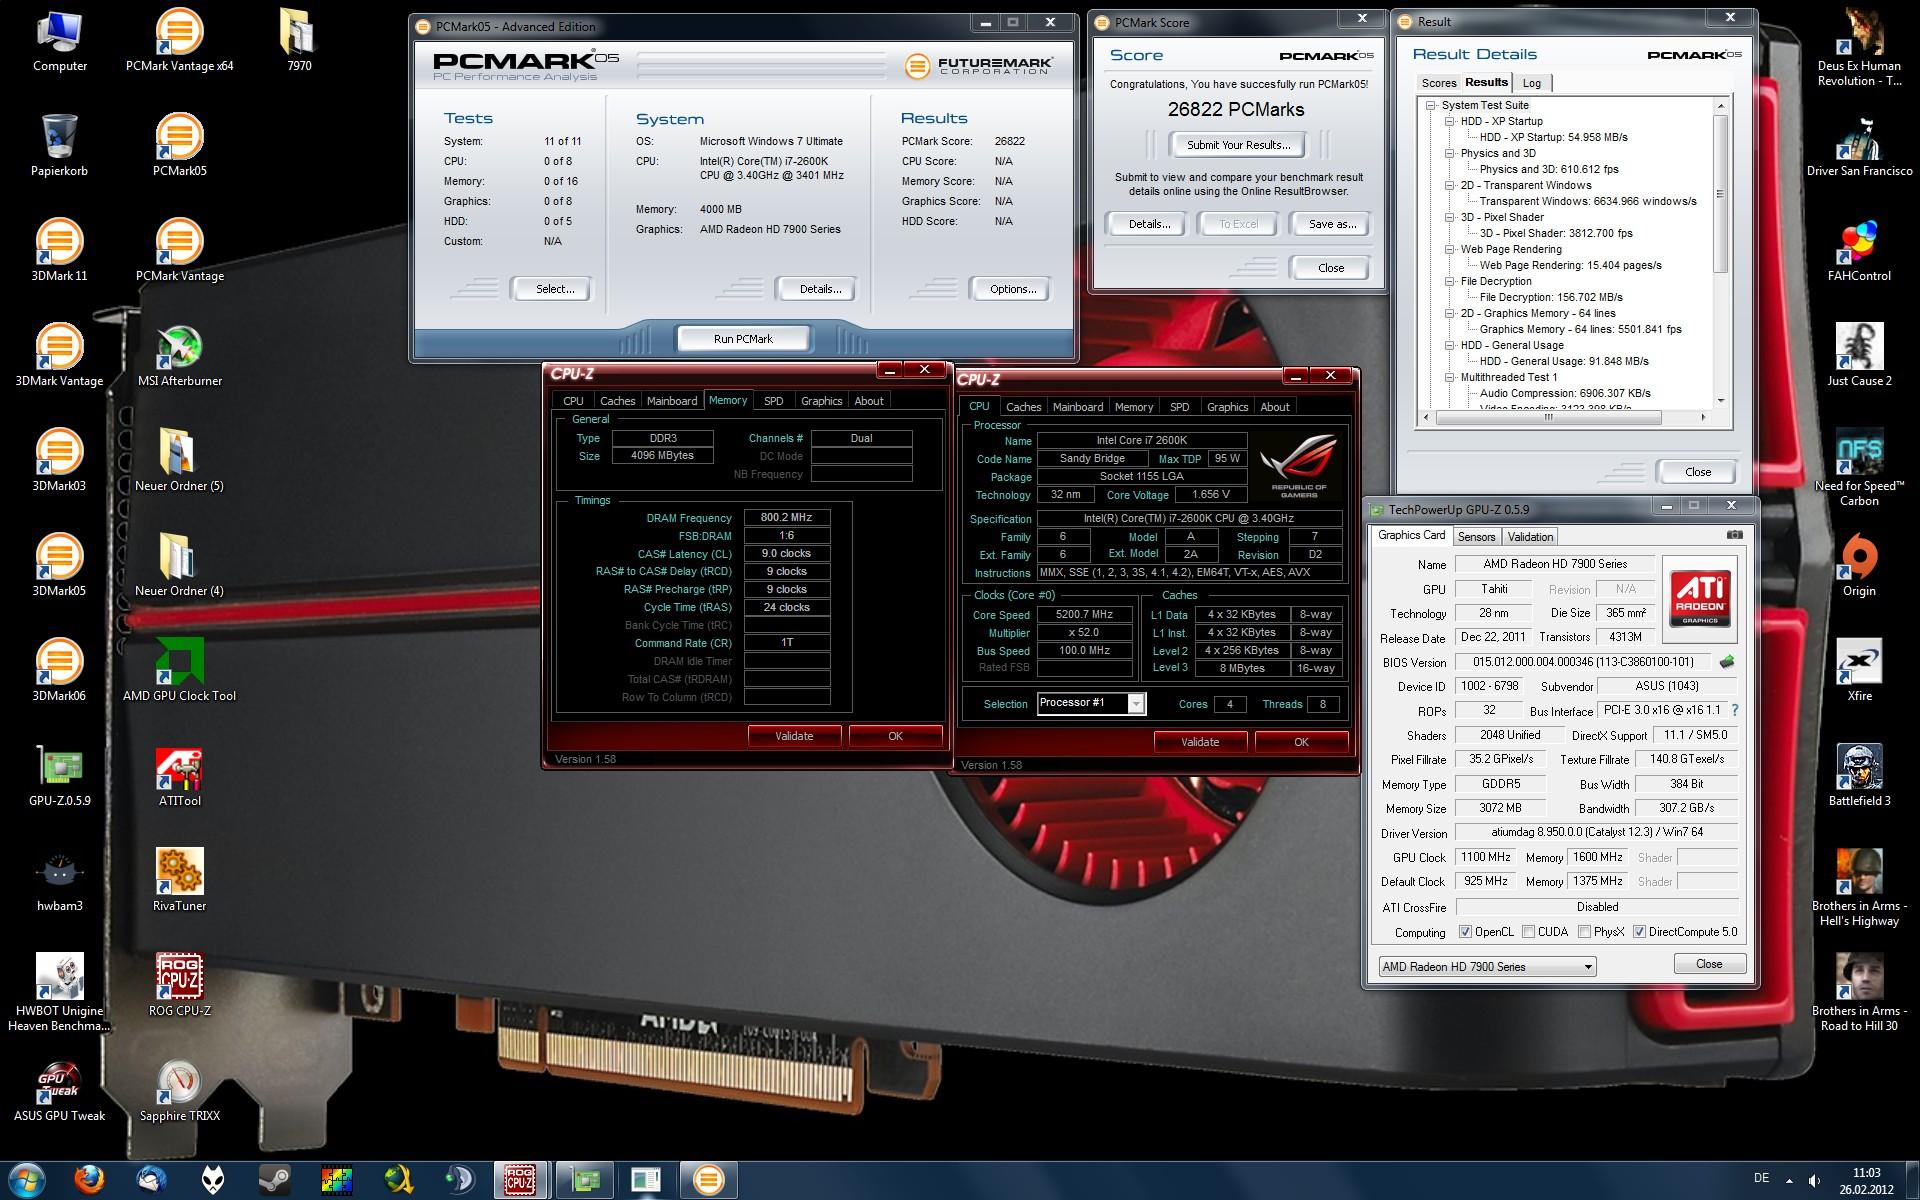Collapse the 2D - Transparent Windows node
This screenshot has width=1920, height=1200.
coord(1450,185)
